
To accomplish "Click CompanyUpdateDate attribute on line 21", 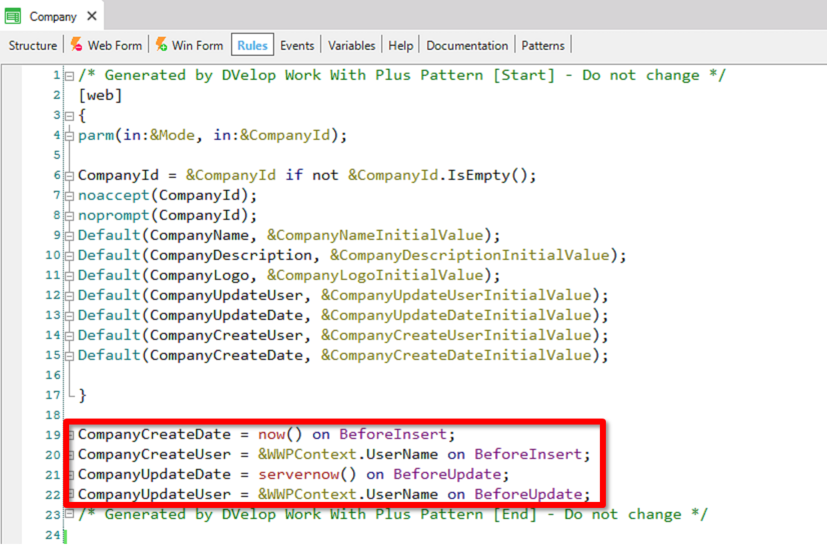I will point(155,474).
